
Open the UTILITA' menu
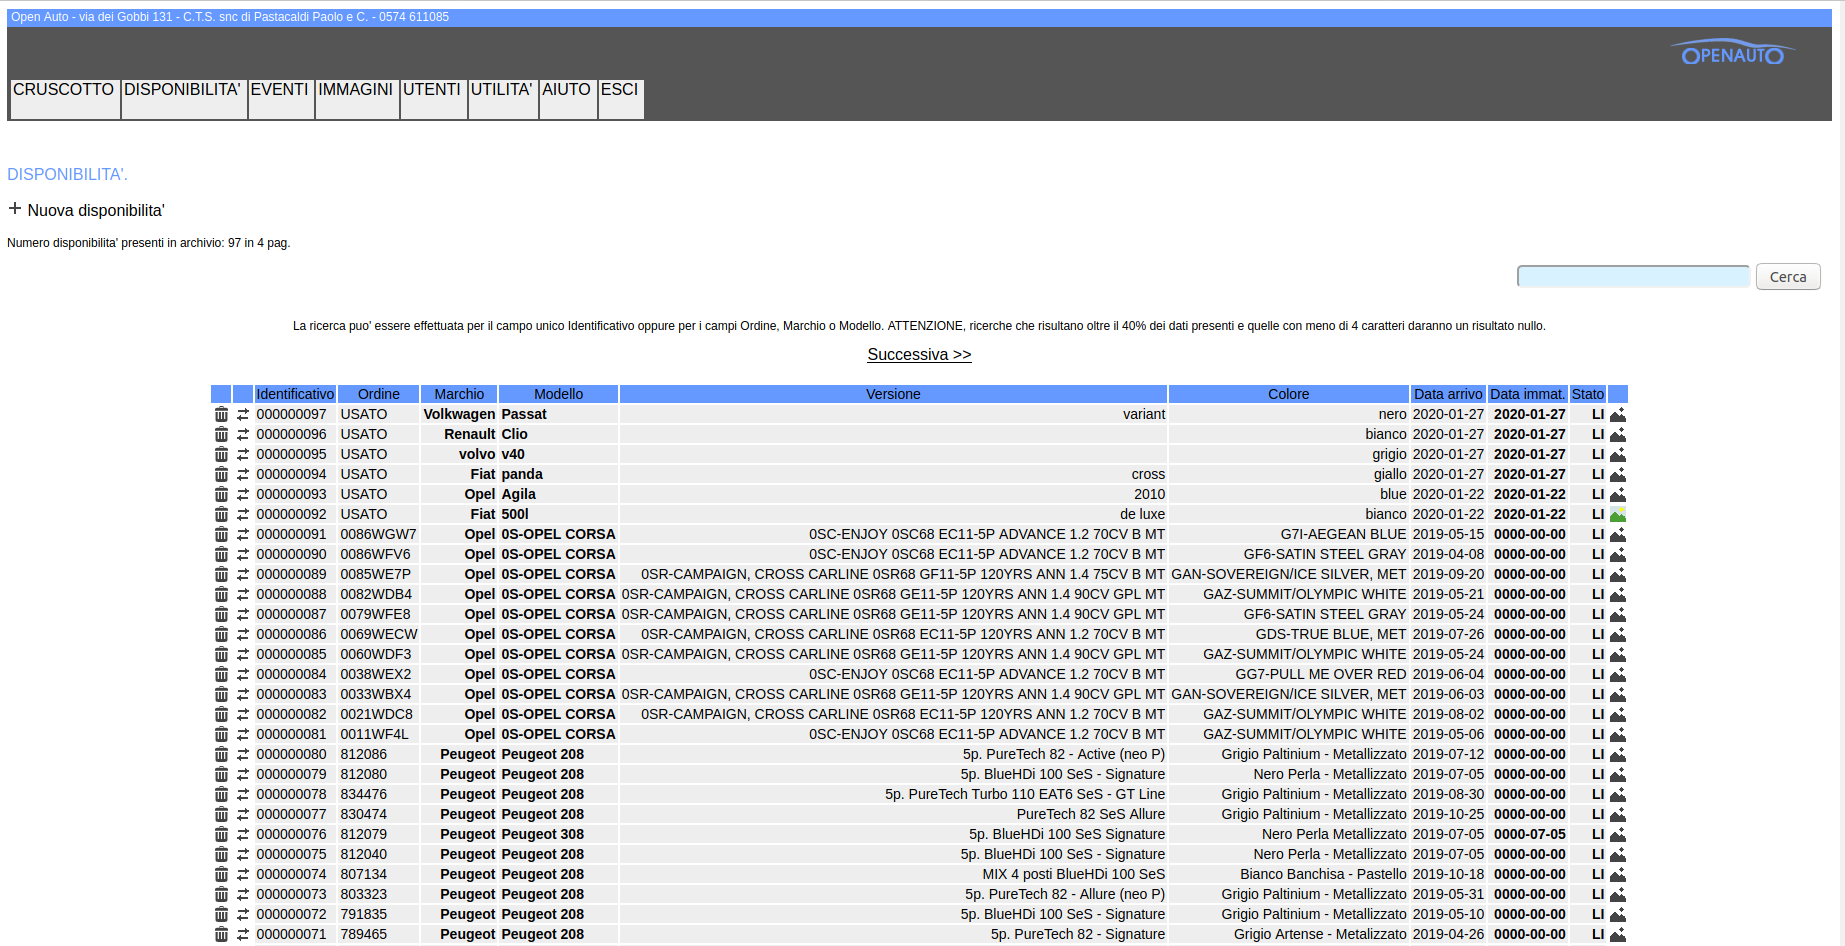point(502,99)
